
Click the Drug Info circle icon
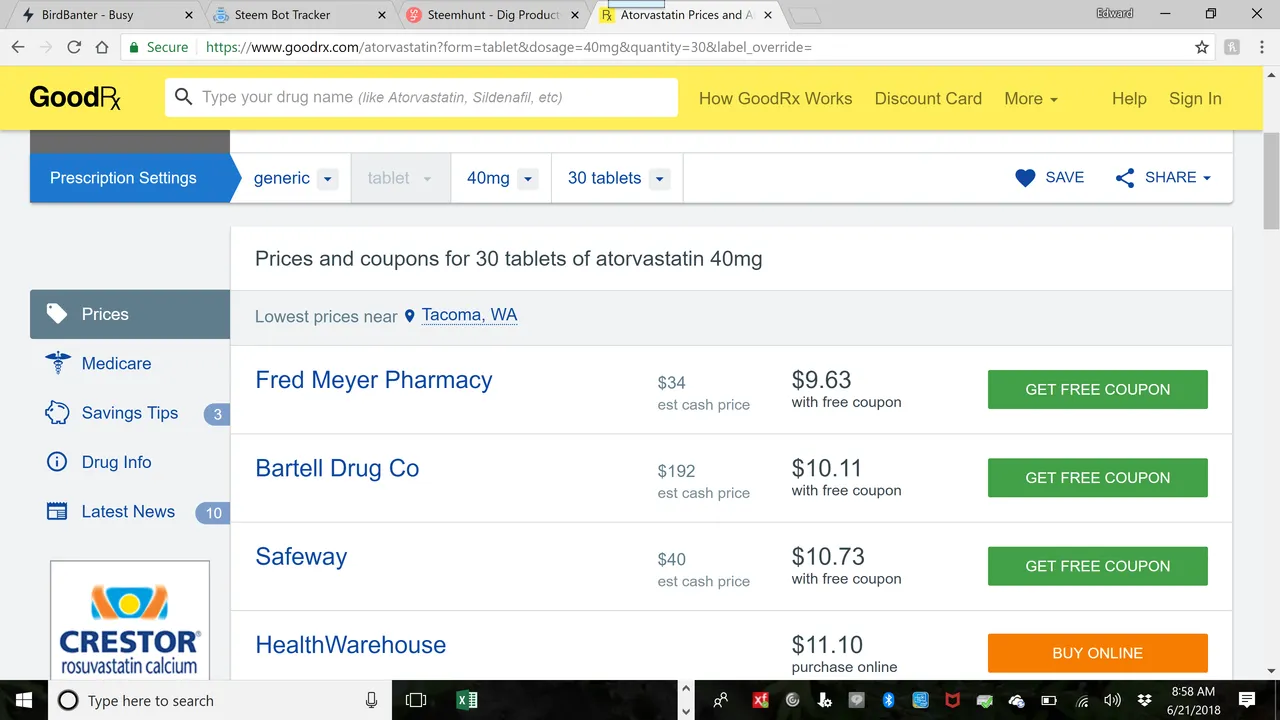tap(57, 462)
